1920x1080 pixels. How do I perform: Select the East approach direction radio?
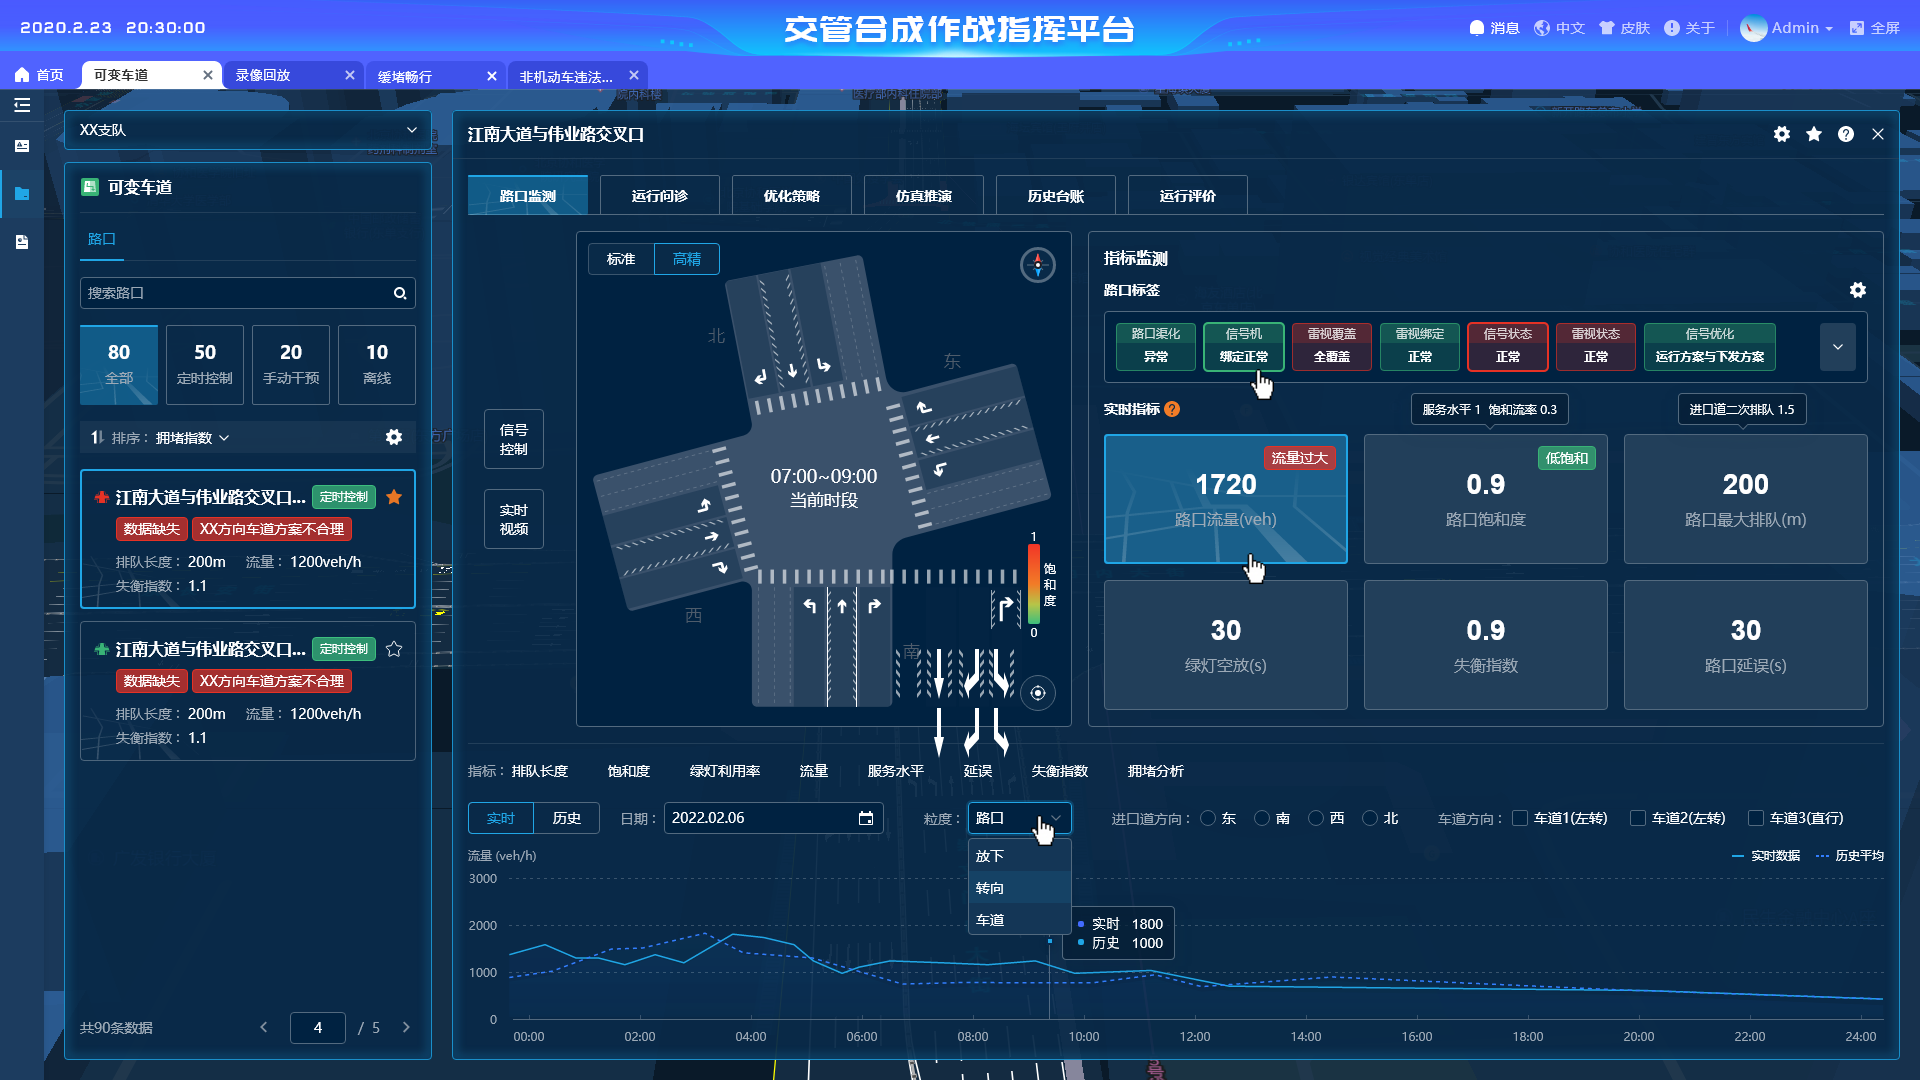click(1208, 818)
